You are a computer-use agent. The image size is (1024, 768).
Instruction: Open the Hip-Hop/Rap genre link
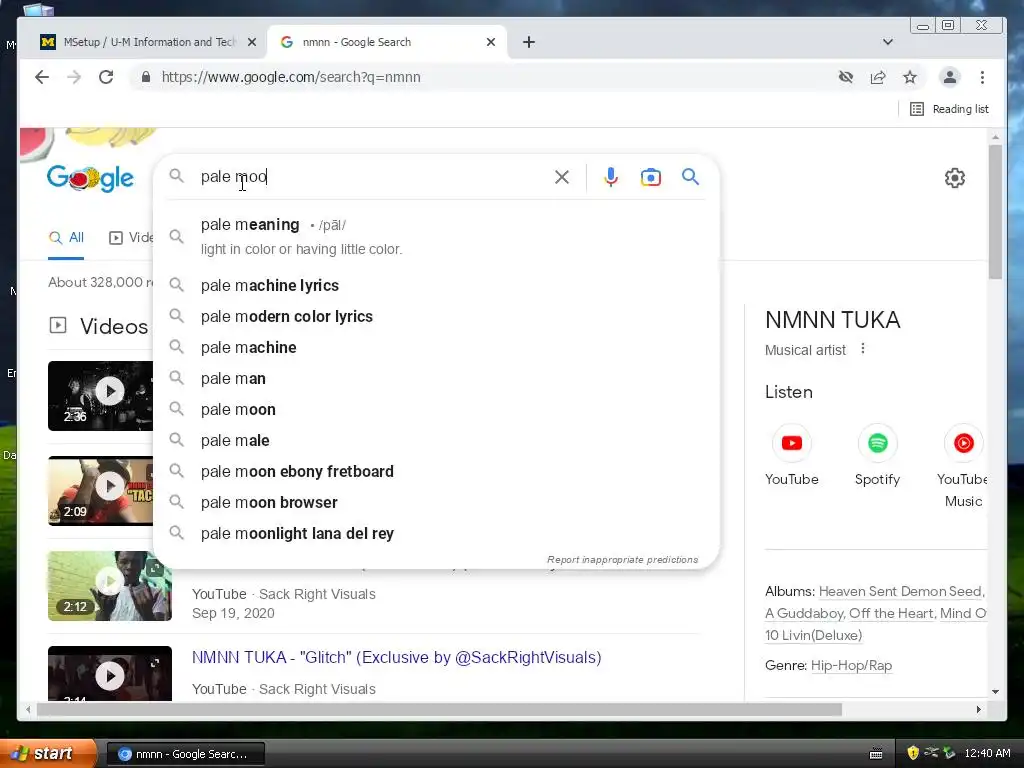(851, 665)
